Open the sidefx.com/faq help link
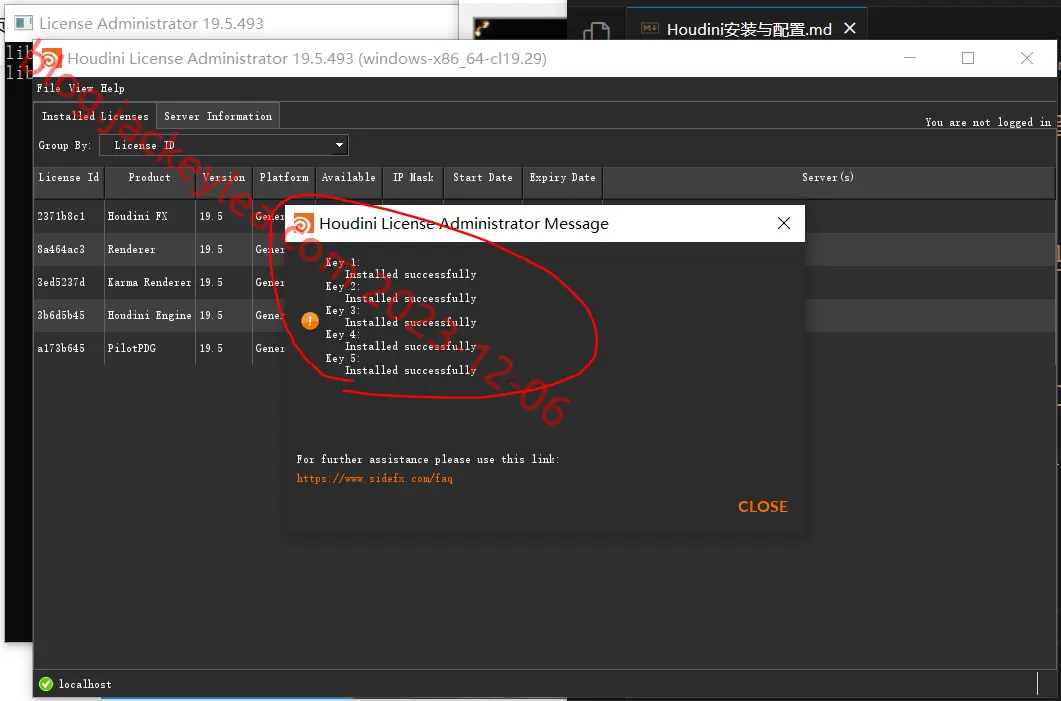Screen dimensions: 1061x701 375,478
